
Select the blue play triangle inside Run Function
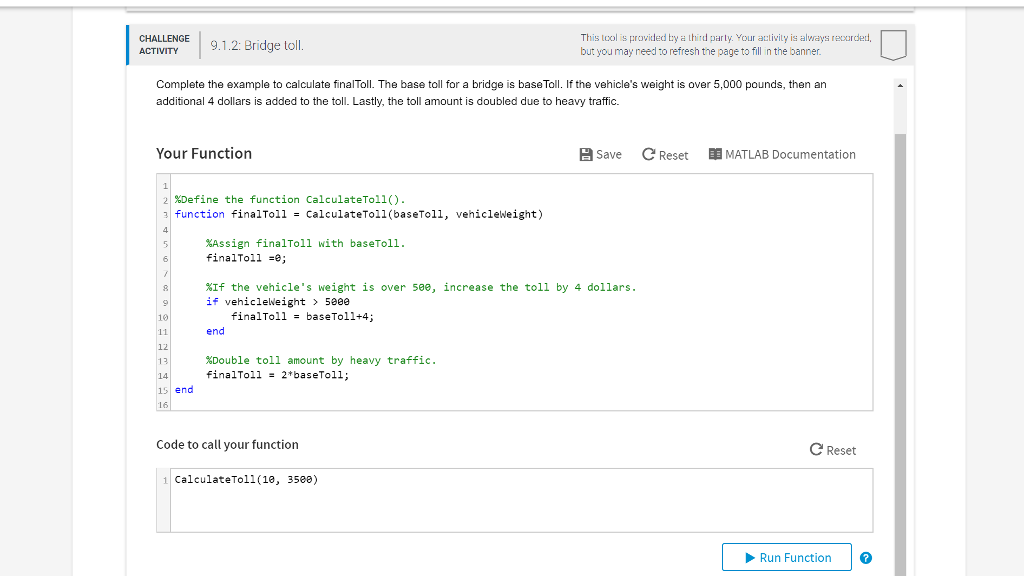tap(749, 557)
